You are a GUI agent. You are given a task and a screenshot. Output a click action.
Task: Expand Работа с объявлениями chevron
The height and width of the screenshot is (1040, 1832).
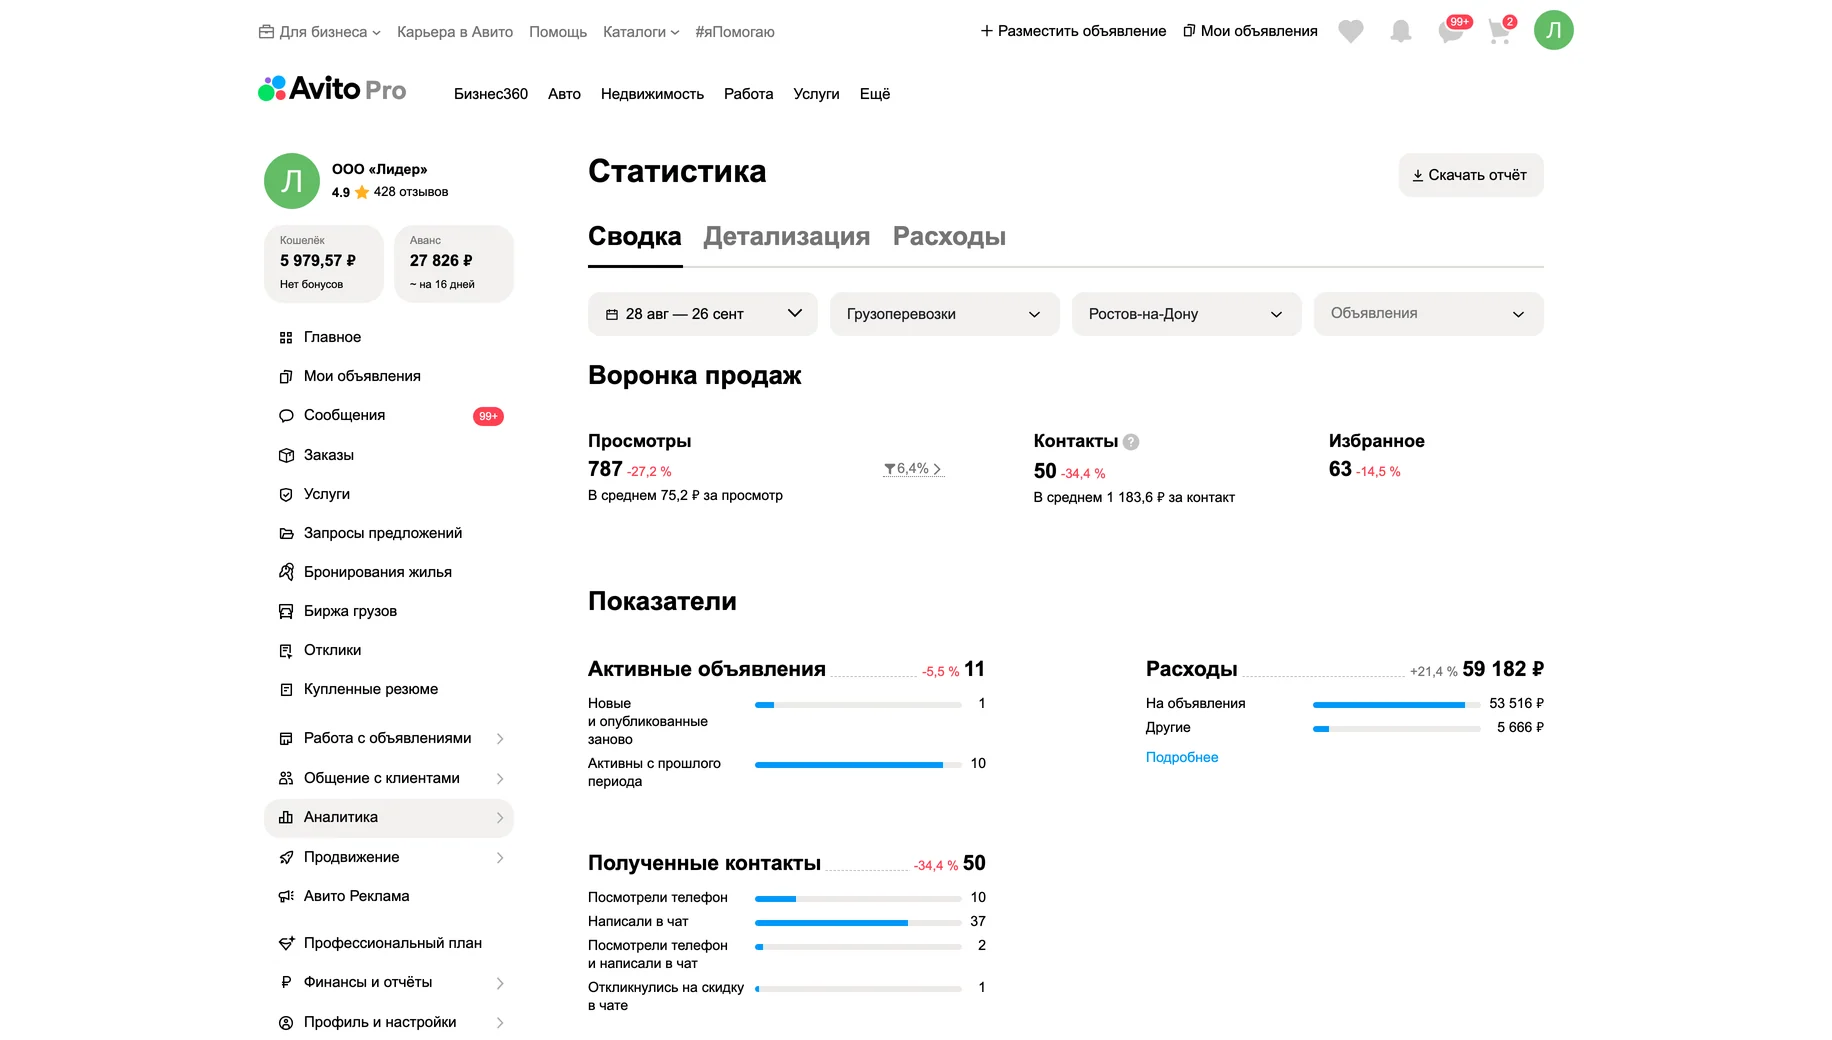[x=500, y=739]
